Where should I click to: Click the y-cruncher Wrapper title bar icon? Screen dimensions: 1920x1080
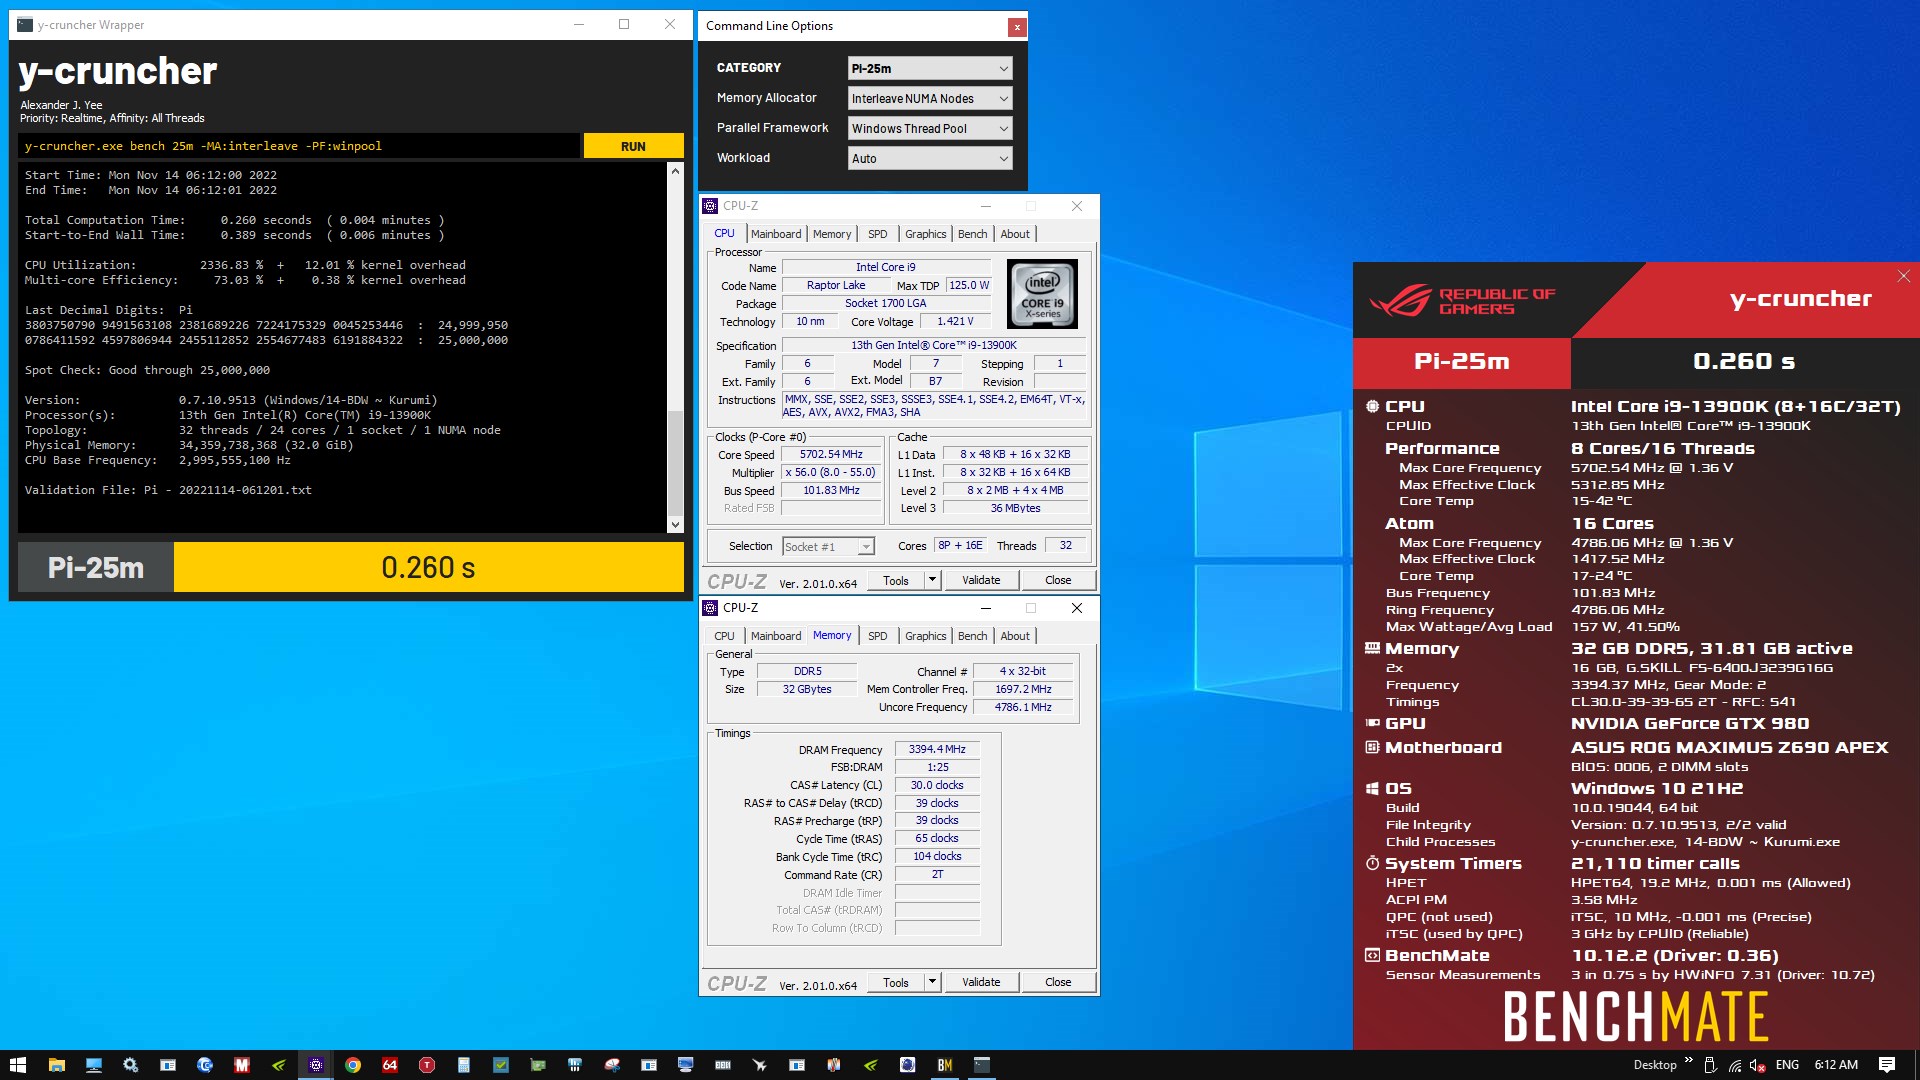click(x=25, y=25)
